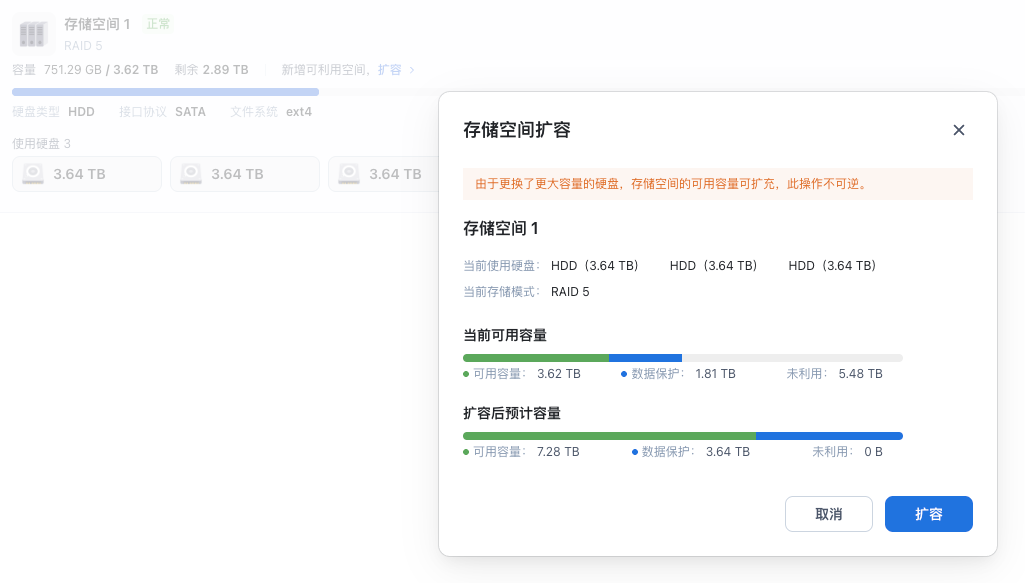Confirm expansion with the blue 扩容 button
This screenshot has height=583, width=1025.
coord(928,513)
